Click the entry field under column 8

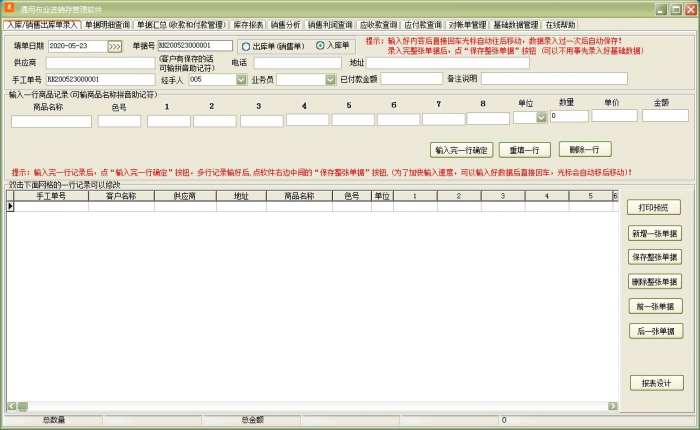tap(488, 118)
